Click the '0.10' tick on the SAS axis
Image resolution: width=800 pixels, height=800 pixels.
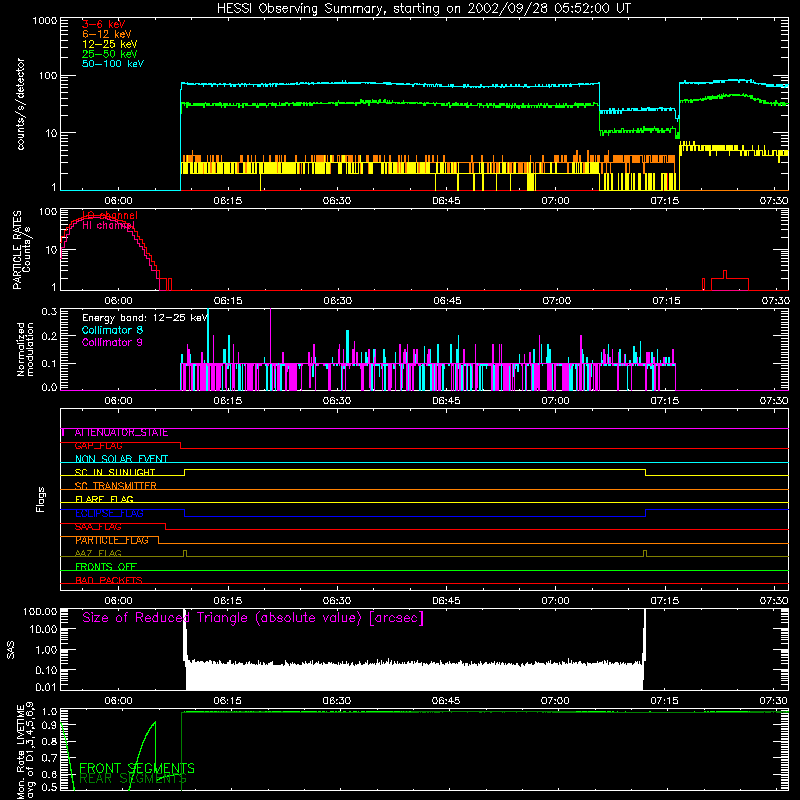pyautogui.click(x=46, y=670)
